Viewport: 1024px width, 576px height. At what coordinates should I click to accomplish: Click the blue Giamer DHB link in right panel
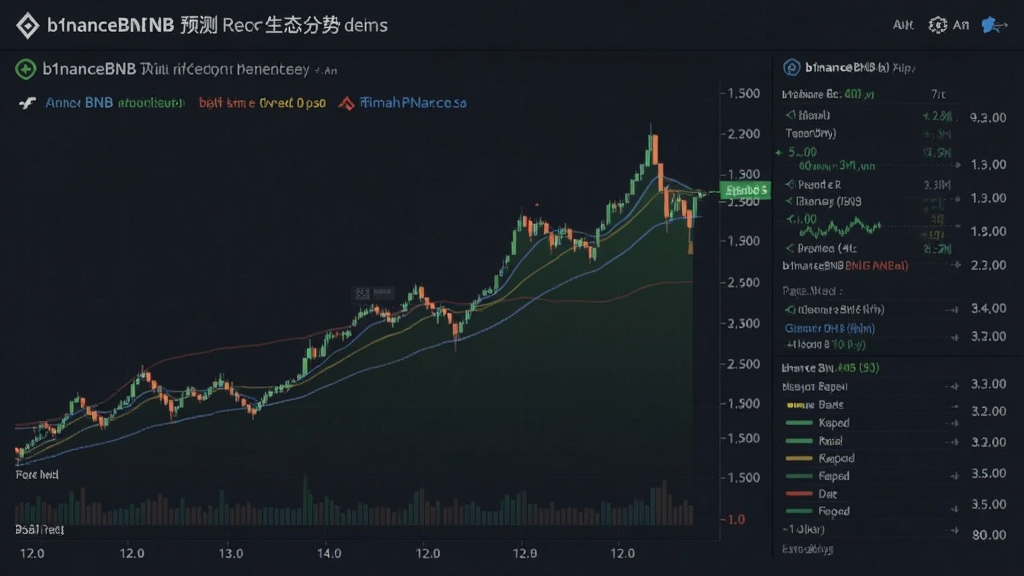pos(829,328)
